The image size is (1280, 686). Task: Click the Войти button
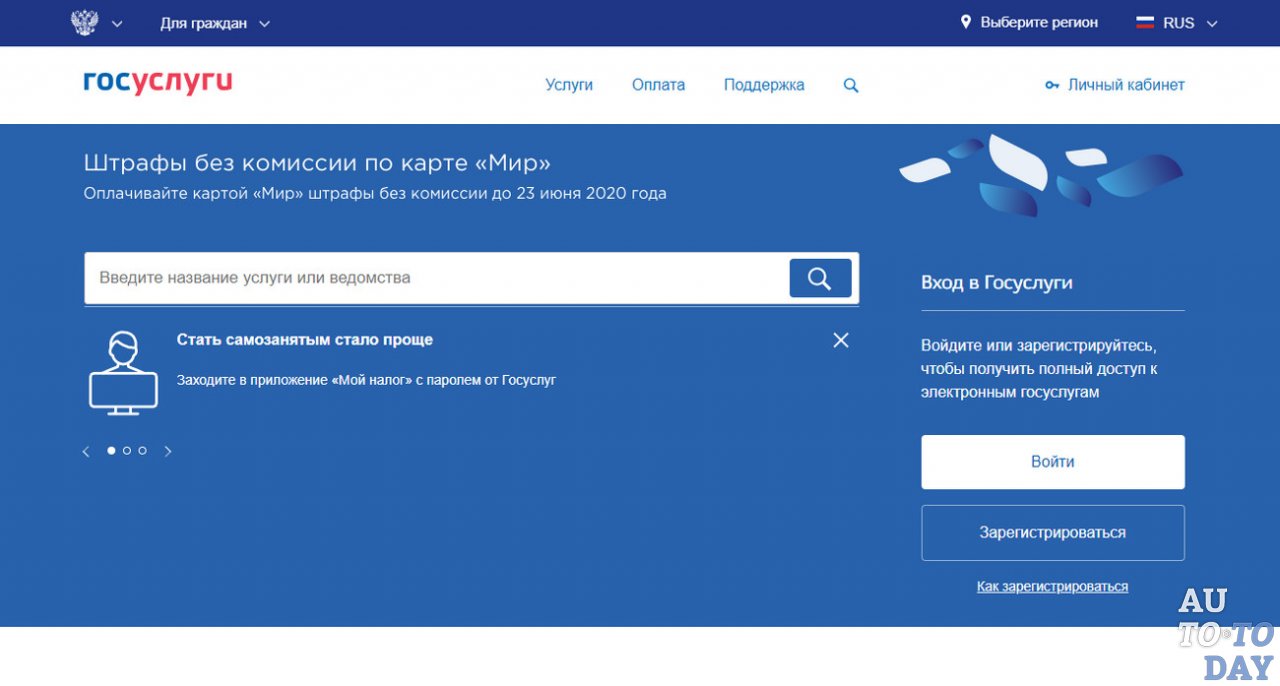[x=1052, y=461]
